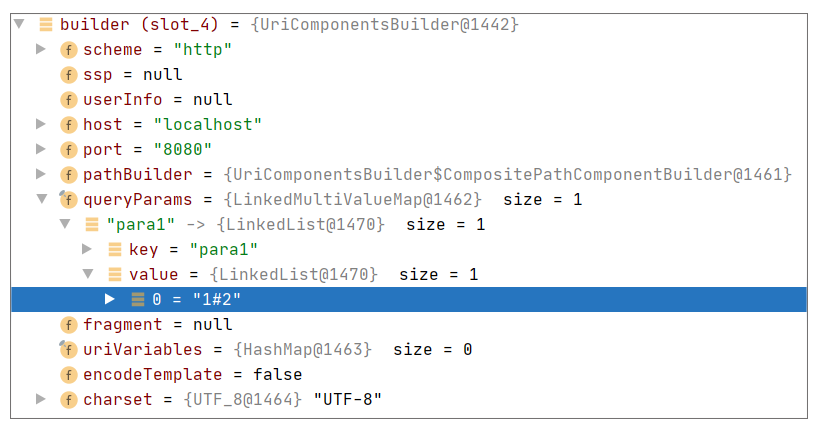The width and height of the screenshot is (818, 428).
Task: Click the field icon next to port
Action: point(69,149)
